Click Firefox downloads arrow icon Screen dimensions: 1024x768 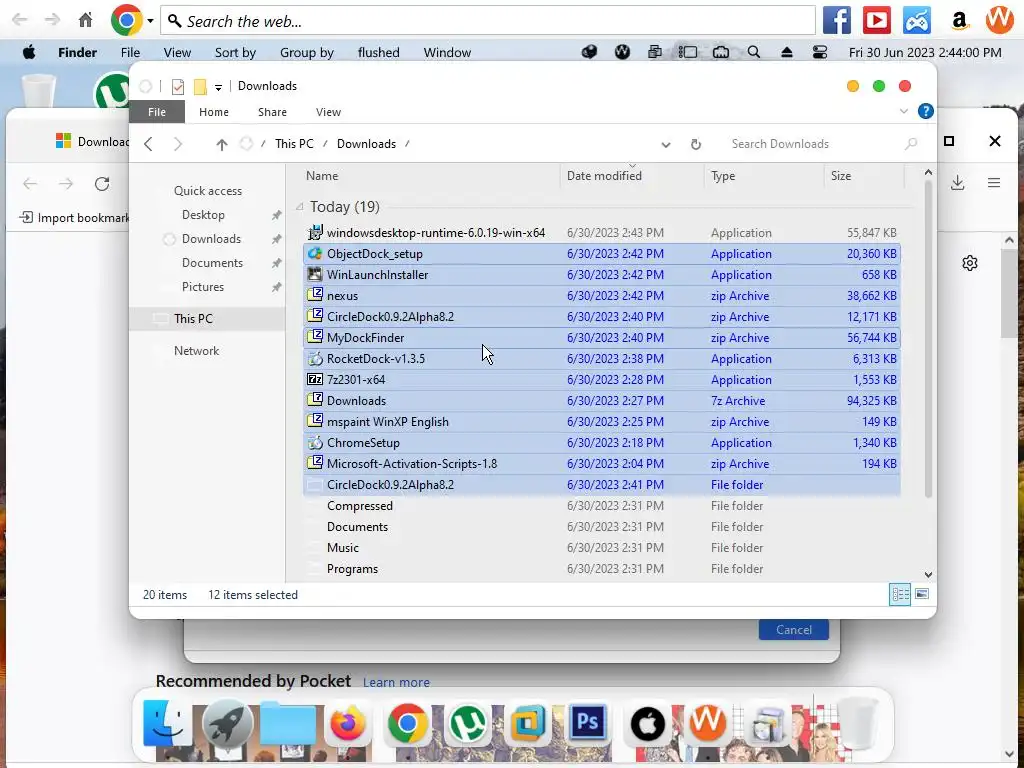[957, 183]
